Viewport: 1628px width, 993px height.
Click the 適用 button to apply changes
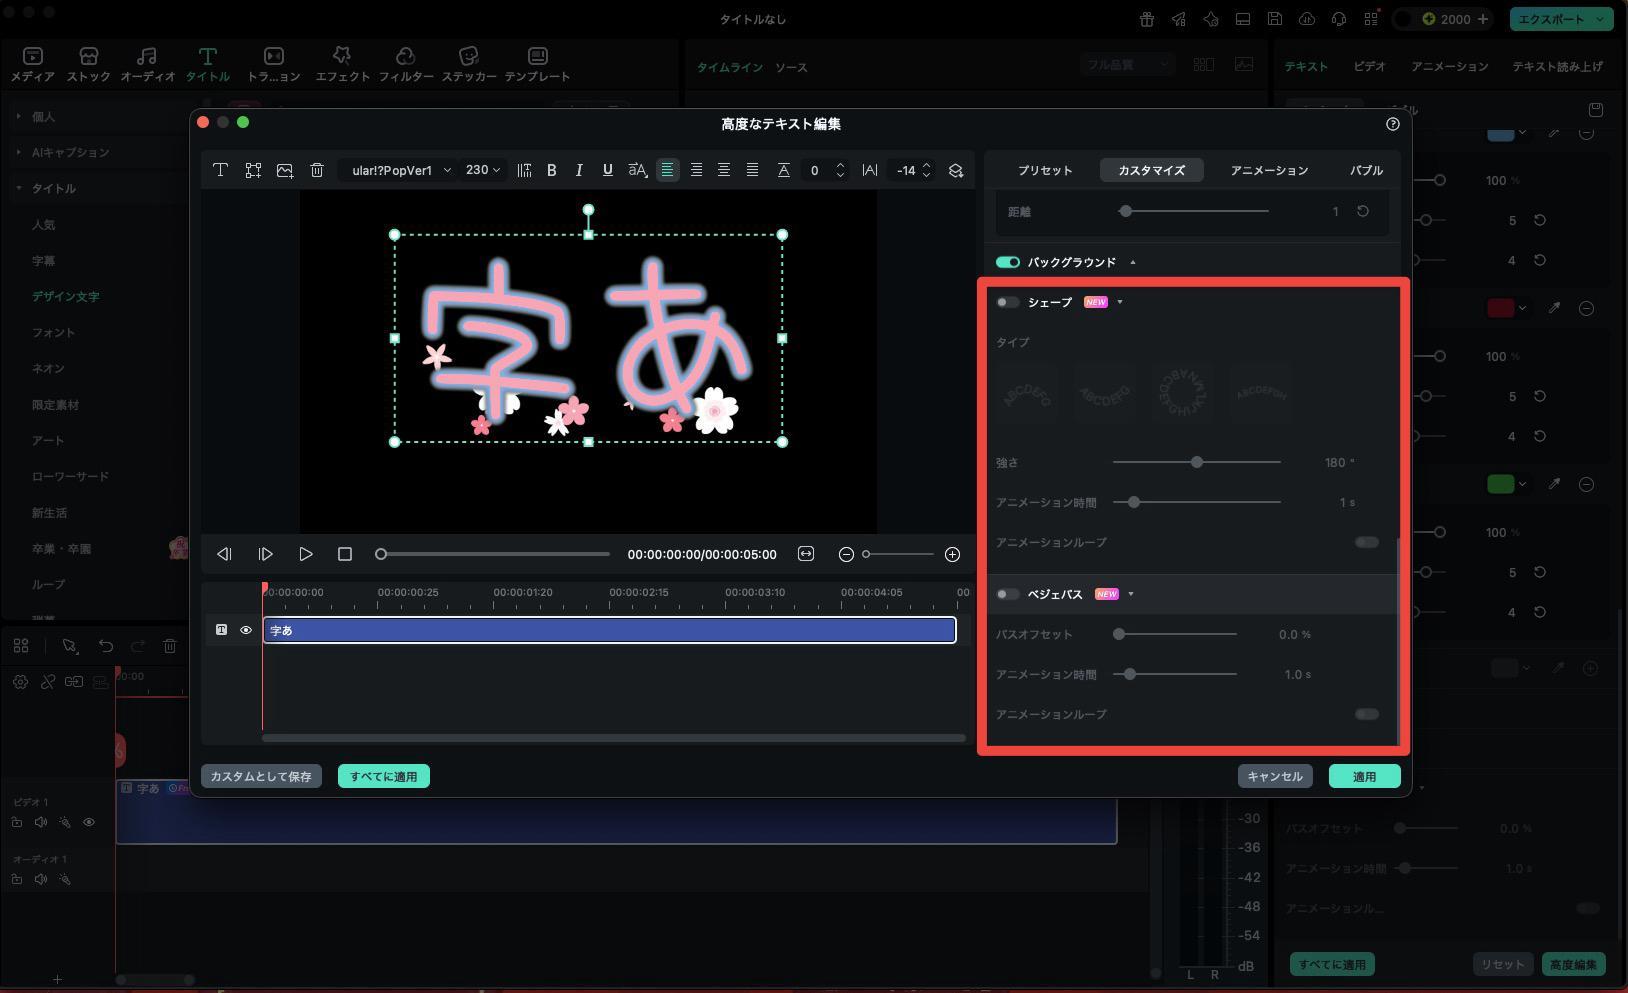tap(1364, 776)
